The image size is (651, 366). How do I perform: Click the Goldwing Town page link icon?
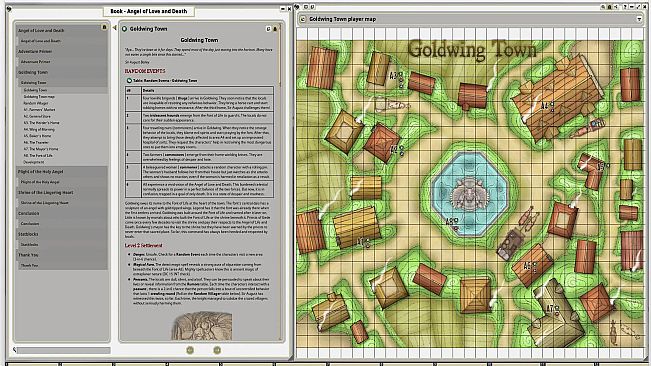124,29
